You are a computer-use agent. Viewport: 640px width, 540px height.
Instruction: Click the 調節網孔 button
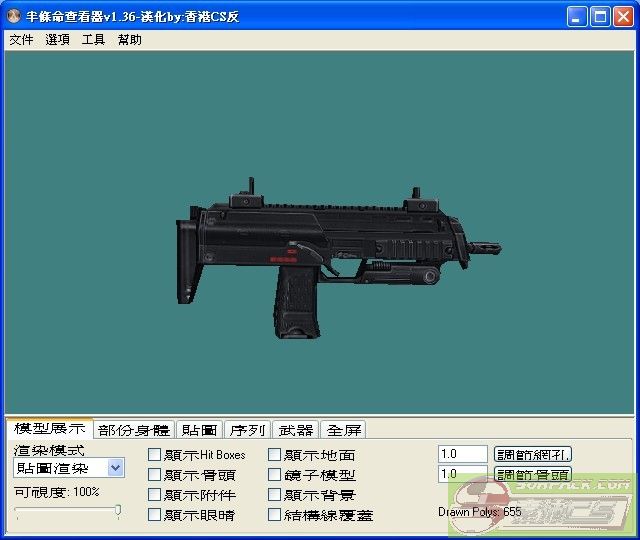pyautogui.click(x=533, y=454)
